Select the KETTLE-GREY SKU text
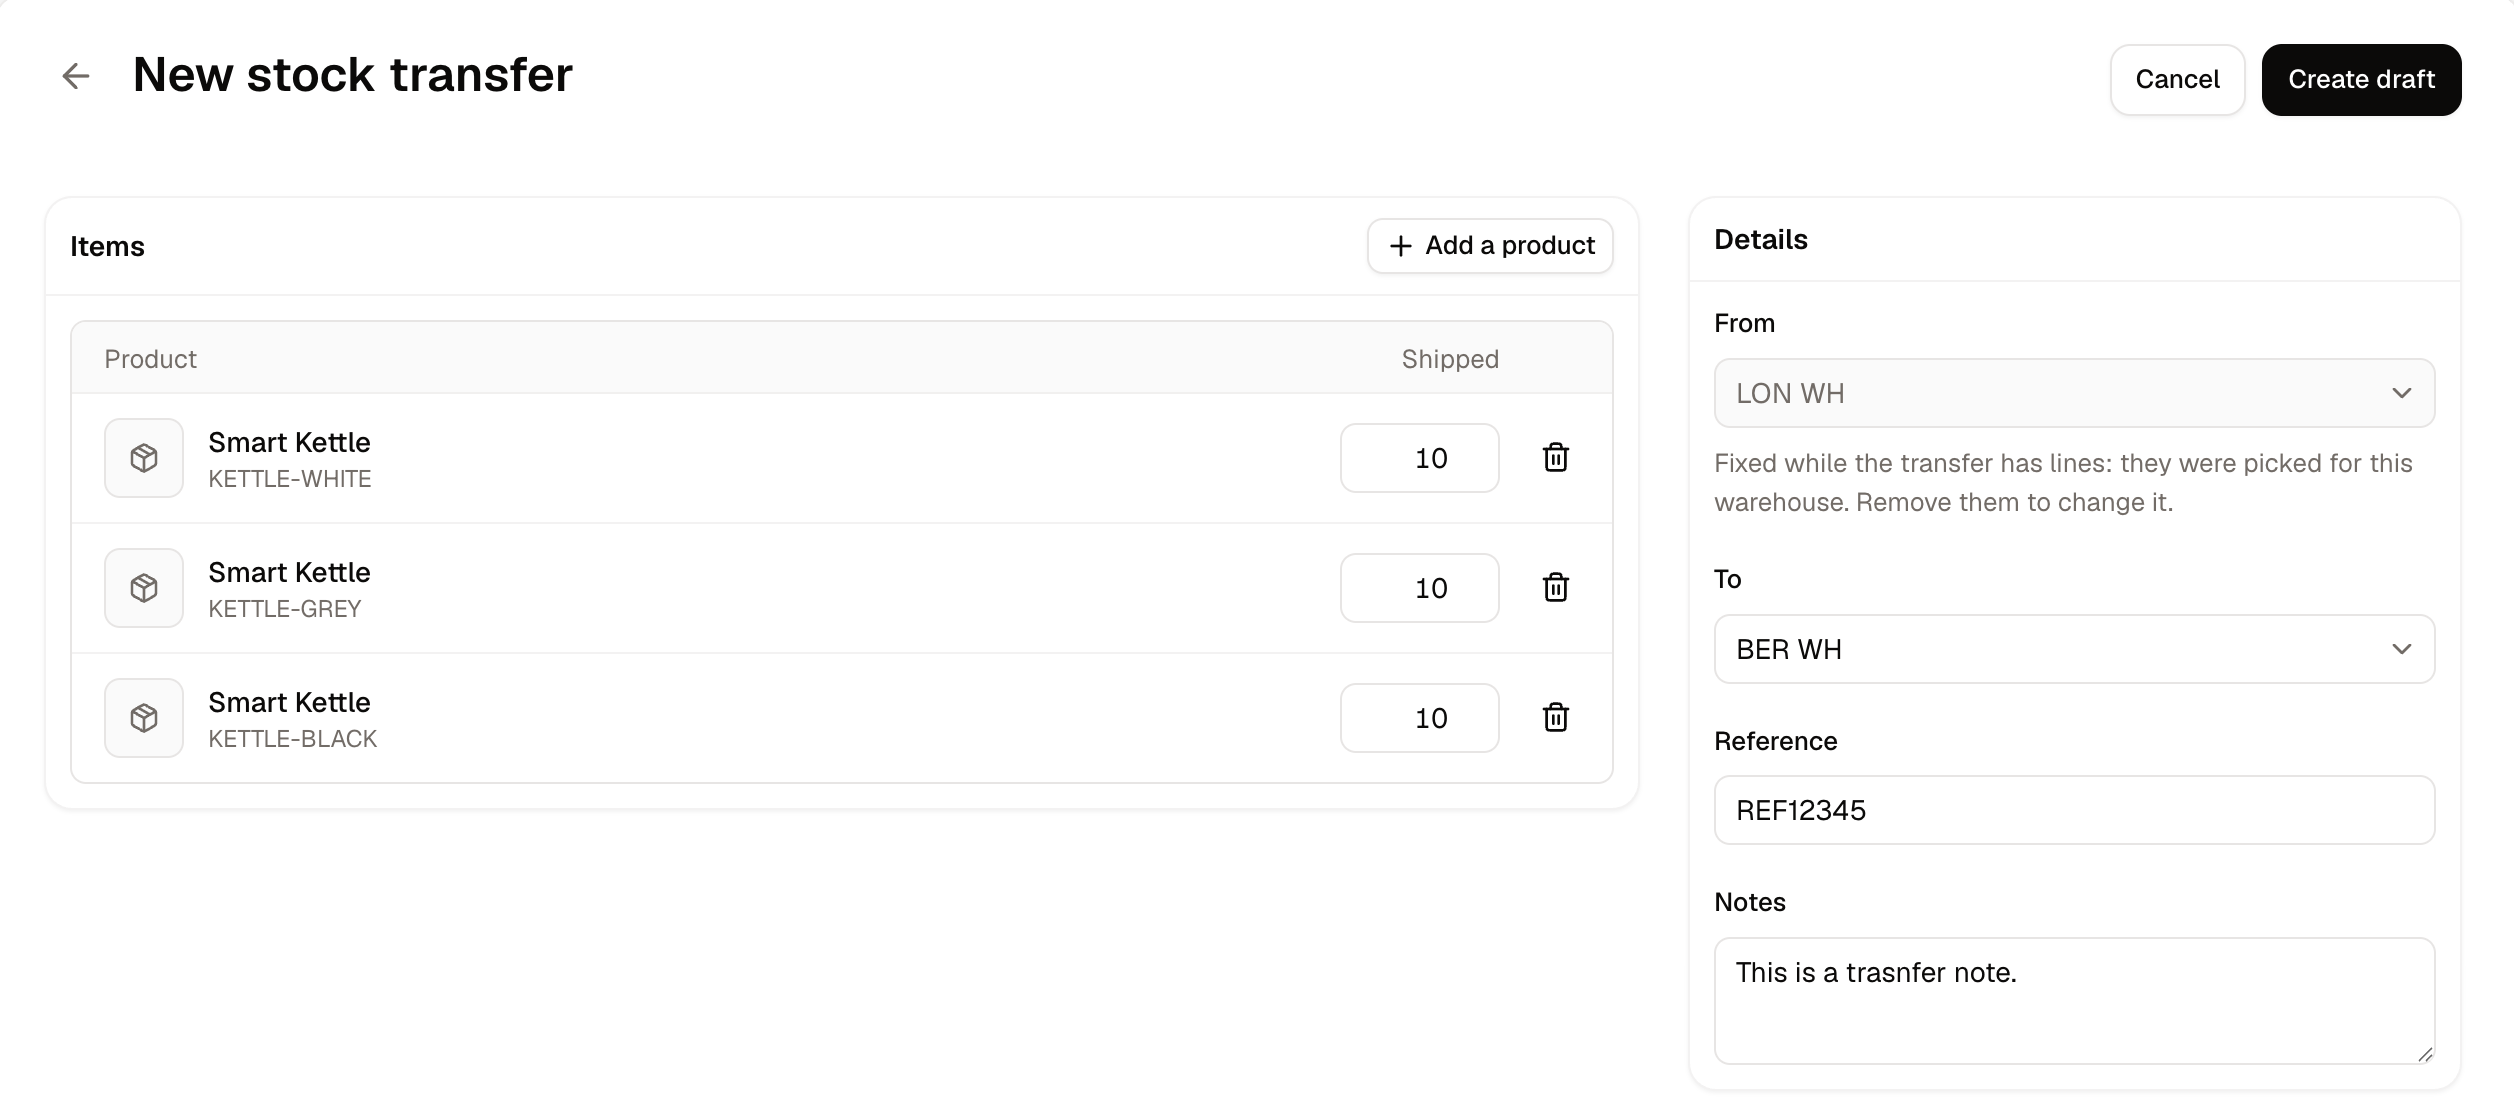 [285, 609]
